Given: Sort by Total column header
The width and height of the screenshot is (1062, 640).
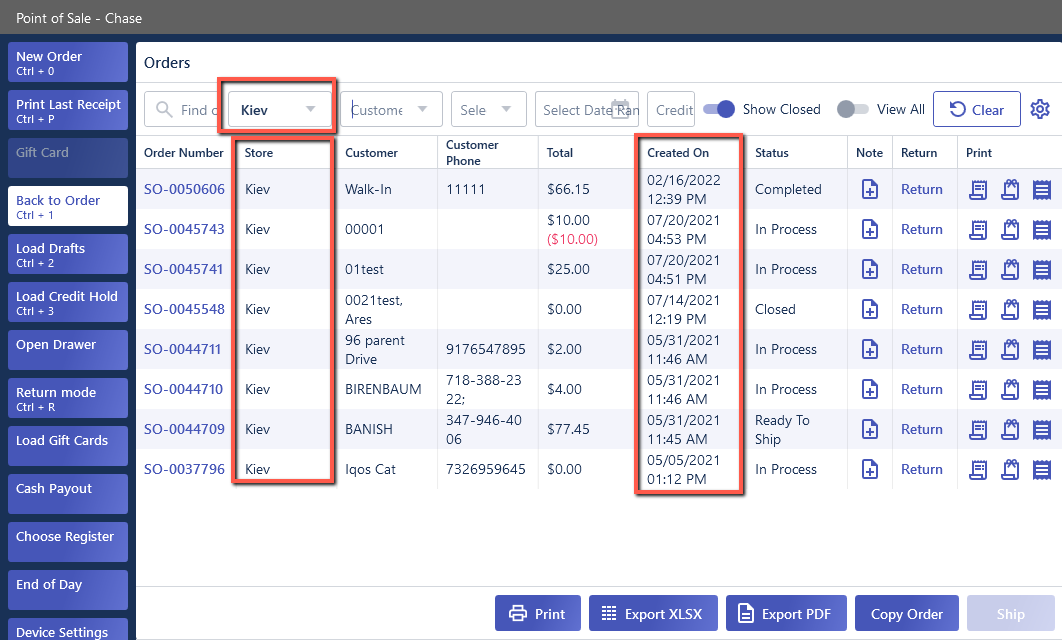Looking at the screenshot, I should (x=559, y=153).
